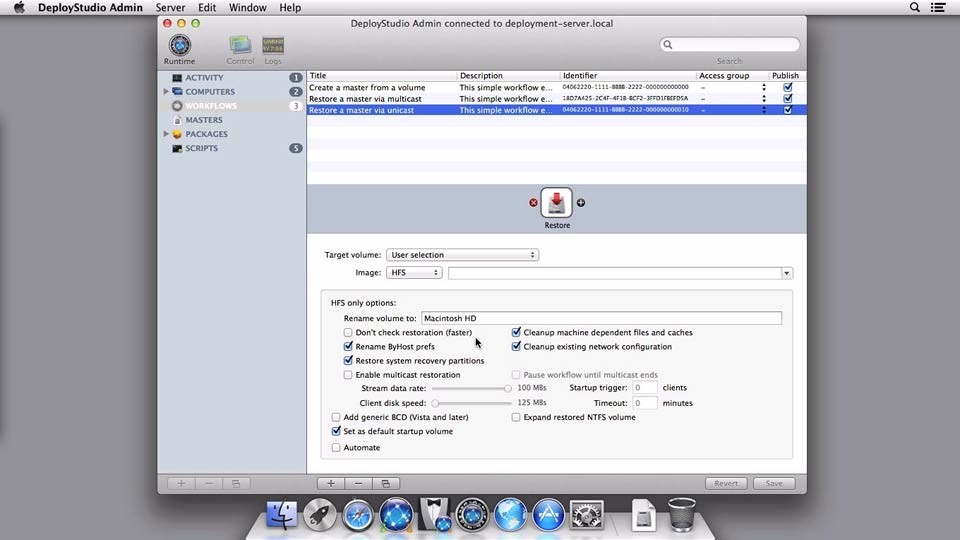Open the Window menu
This screenshot has width=960, height=540.
click(x=247, y=7)
